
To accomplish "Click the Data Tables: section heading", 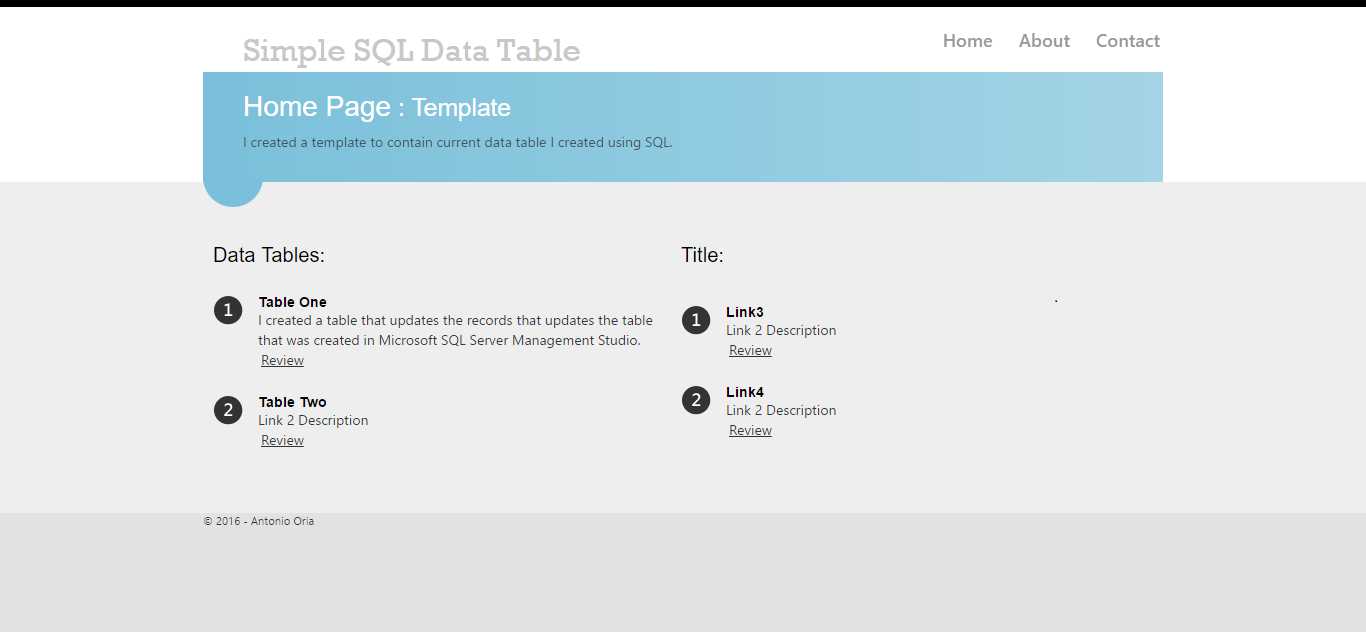I will (x=269, y=255).
